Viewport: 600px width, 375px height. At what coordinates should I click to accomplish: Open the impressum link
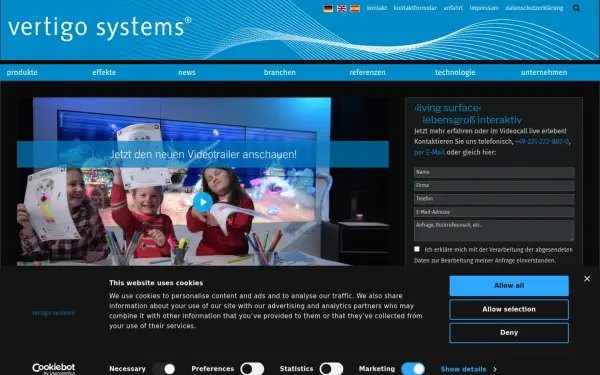point(484,8)
